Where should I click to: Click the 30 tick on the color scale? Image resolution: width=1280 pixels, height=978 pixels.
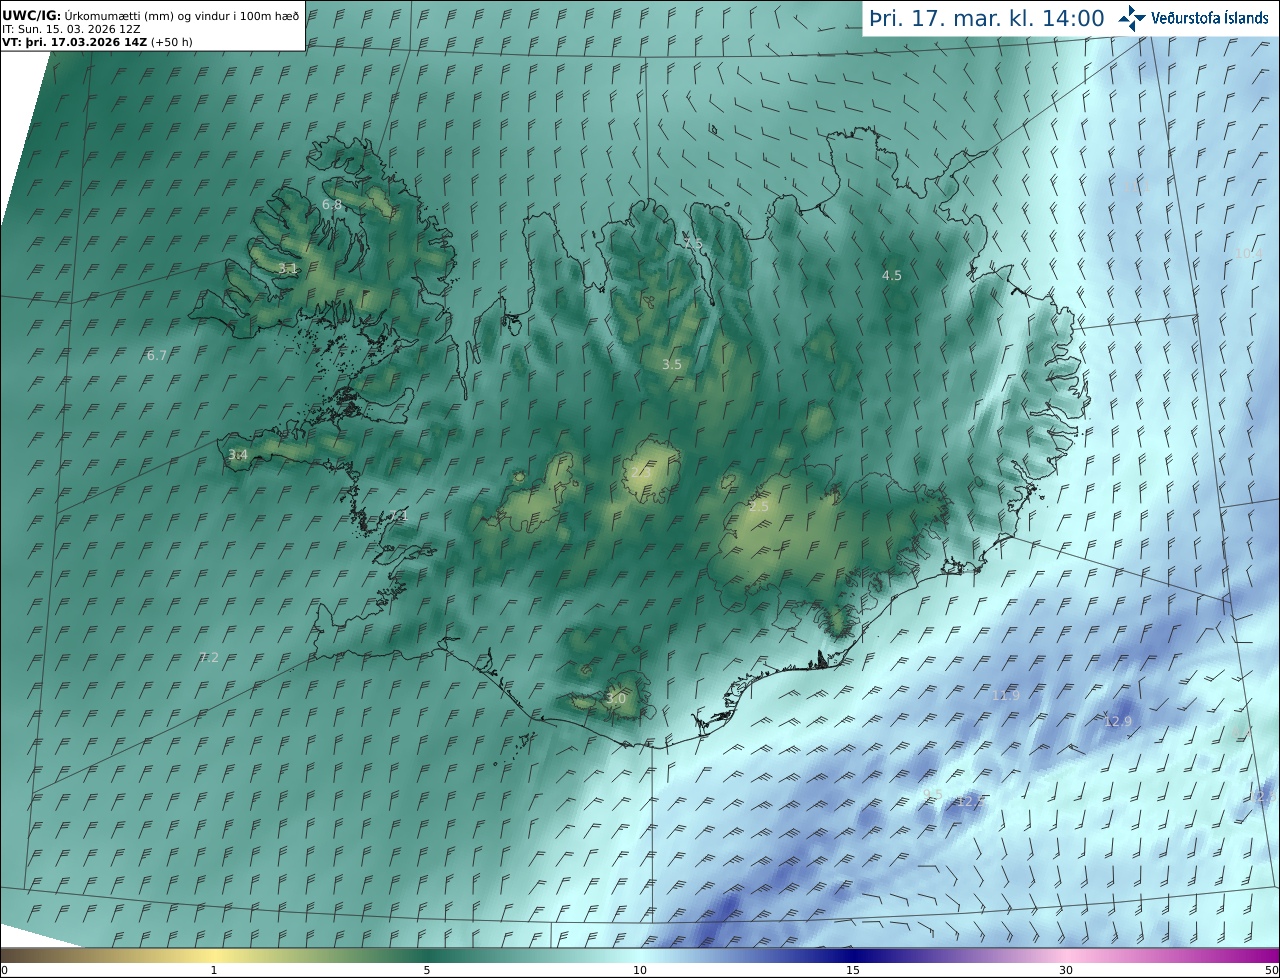tap(1066, 970)
